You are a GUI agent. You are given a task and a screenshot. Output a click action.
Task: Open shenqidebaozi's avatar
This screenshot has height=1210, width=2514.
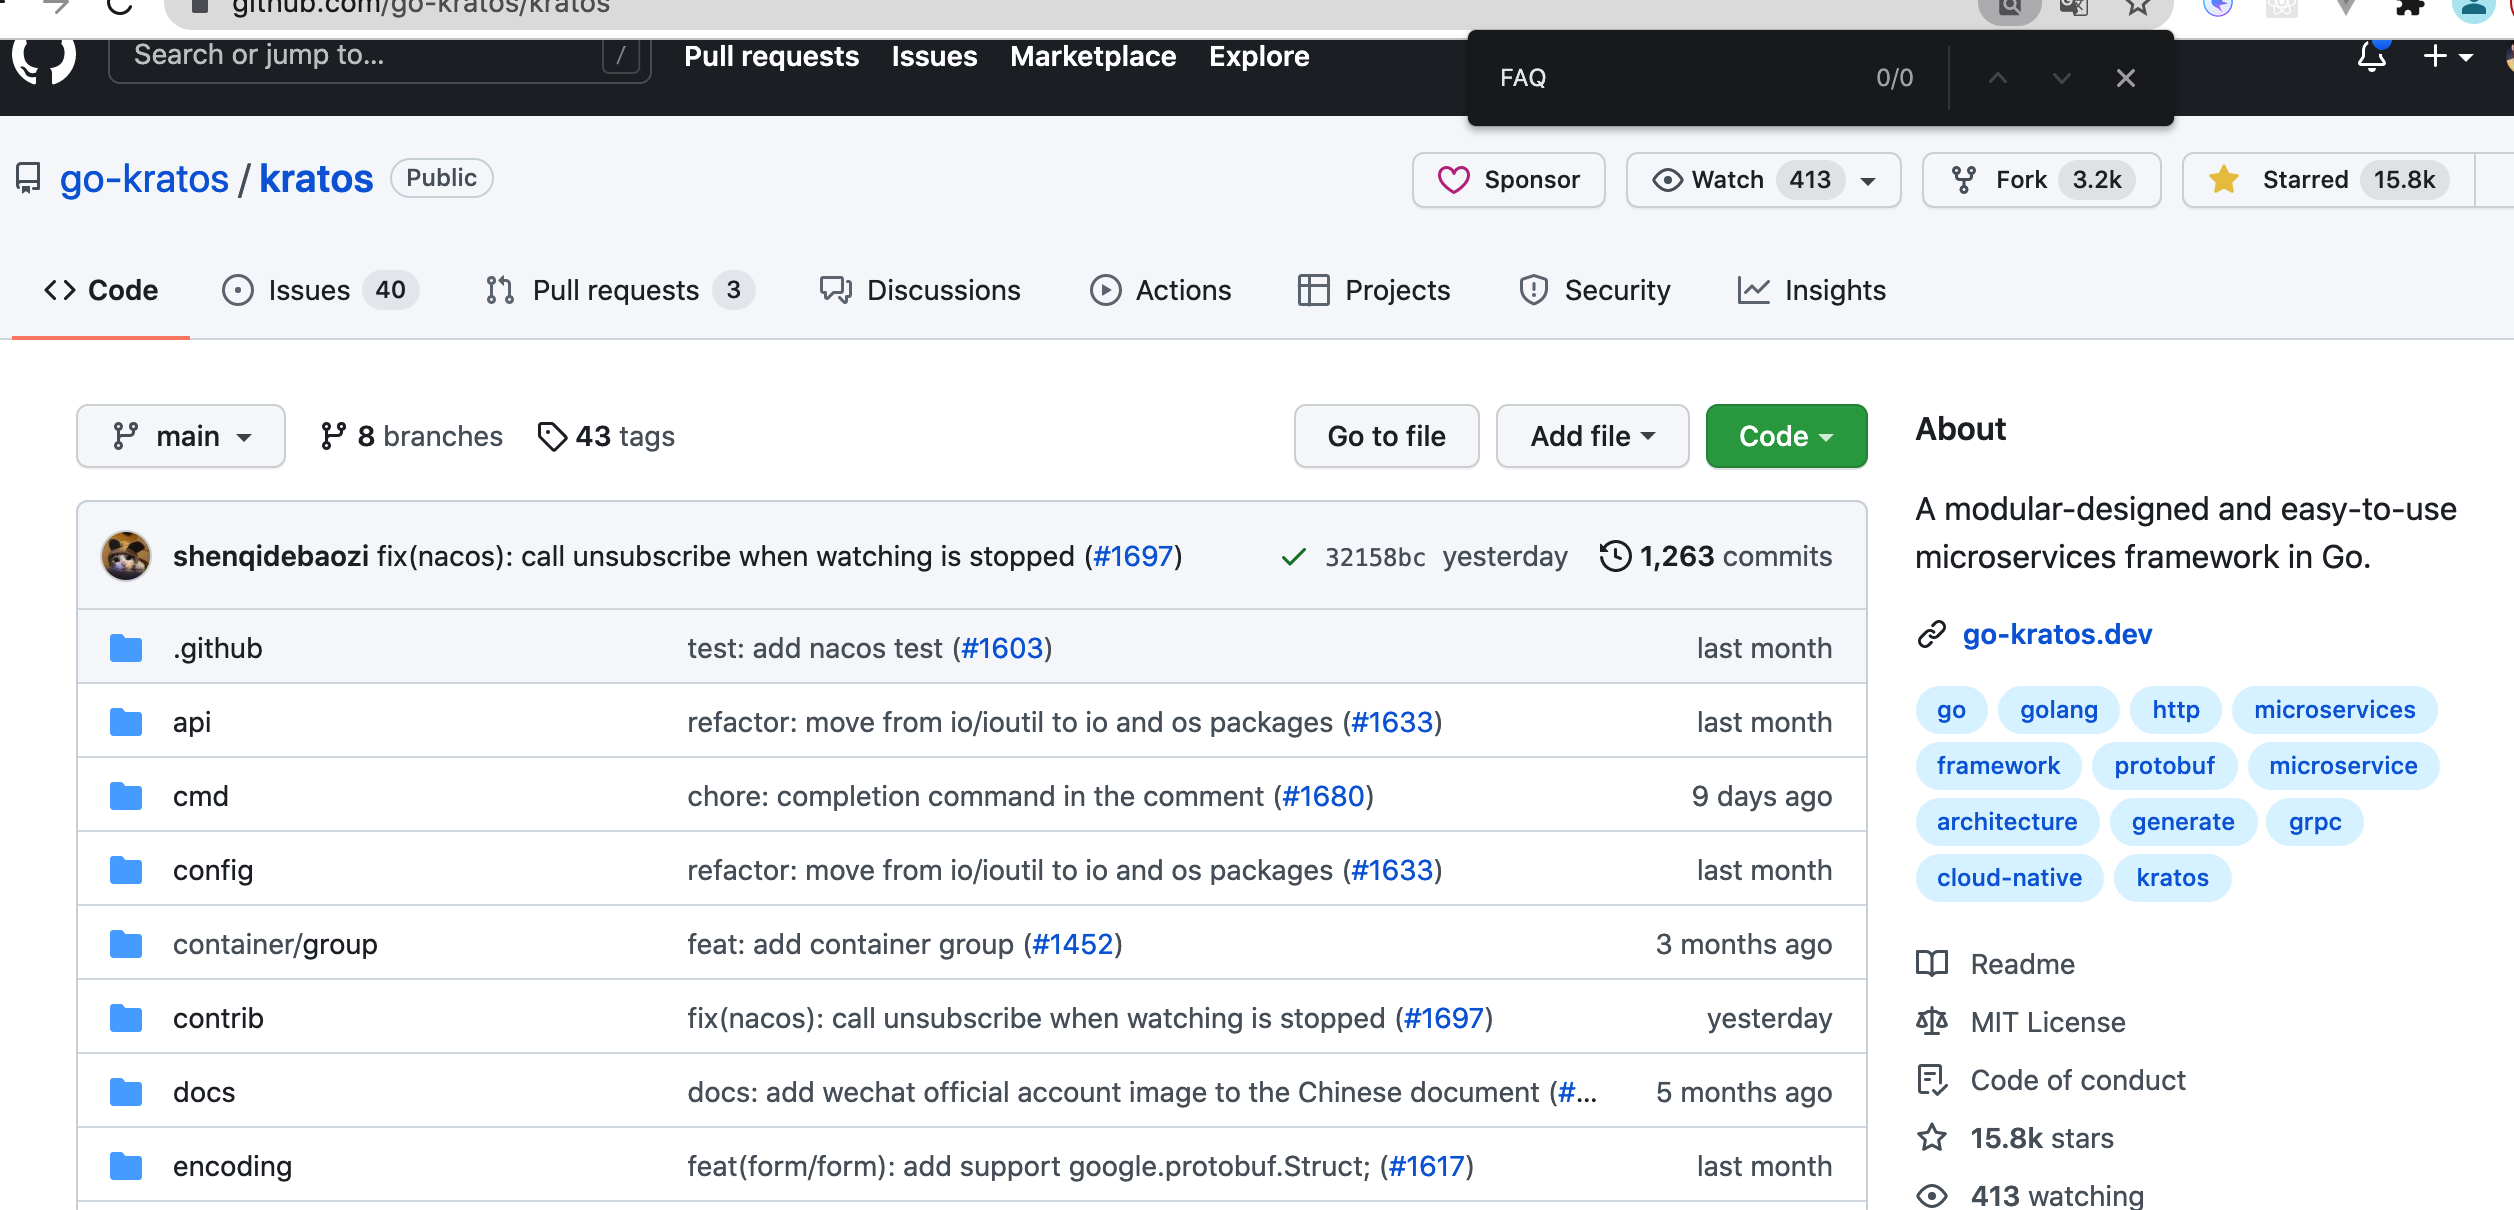[x=124, y=555]
